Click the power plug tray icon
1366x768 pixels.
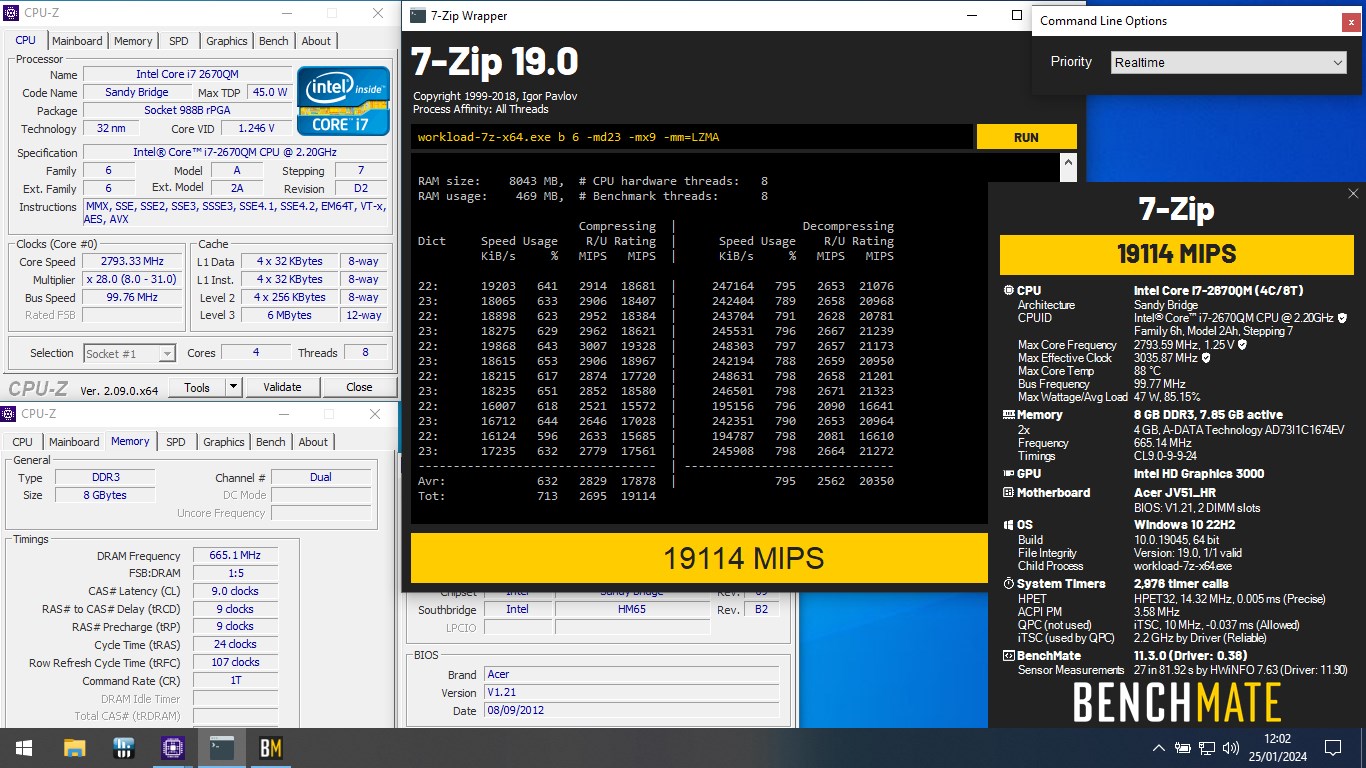point(1183,748)
